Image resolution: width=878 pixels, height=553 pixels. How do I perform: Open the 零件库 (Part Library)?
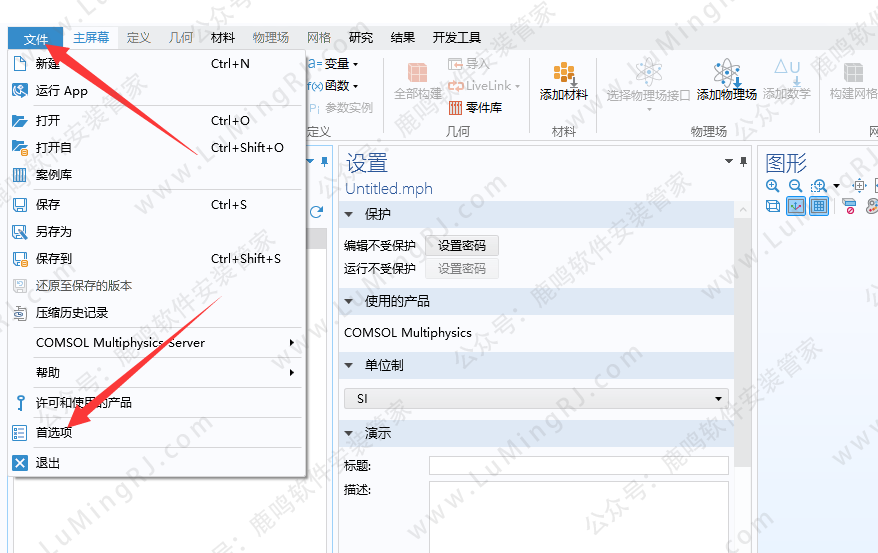coord(476,108)
